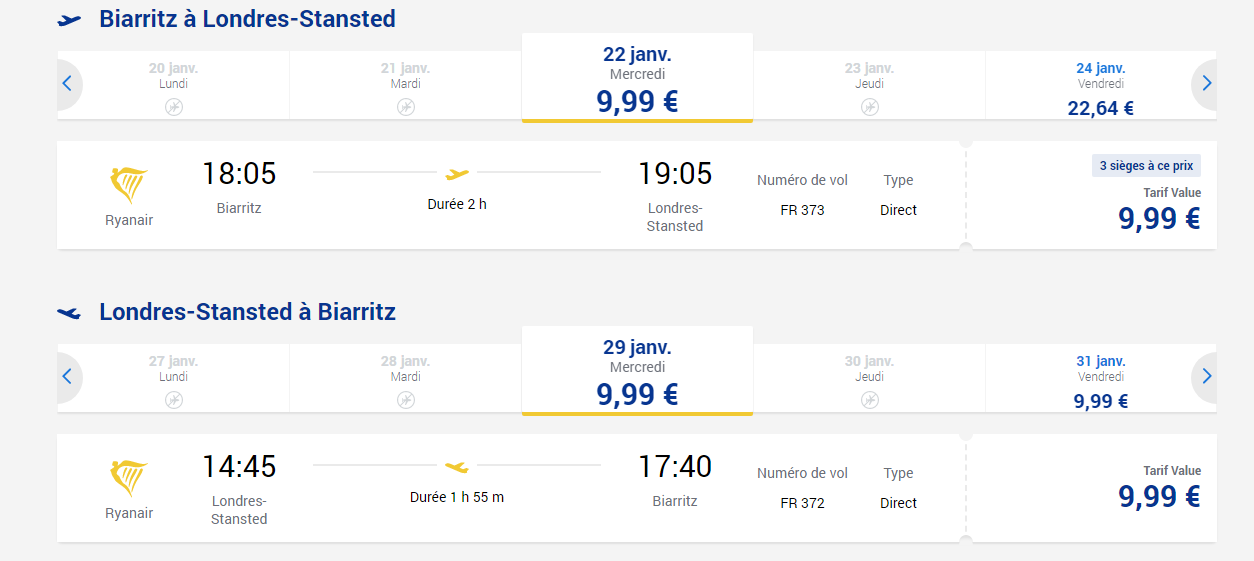
Task: Show later return dates with right arrow
Action: pos(1206,377)
